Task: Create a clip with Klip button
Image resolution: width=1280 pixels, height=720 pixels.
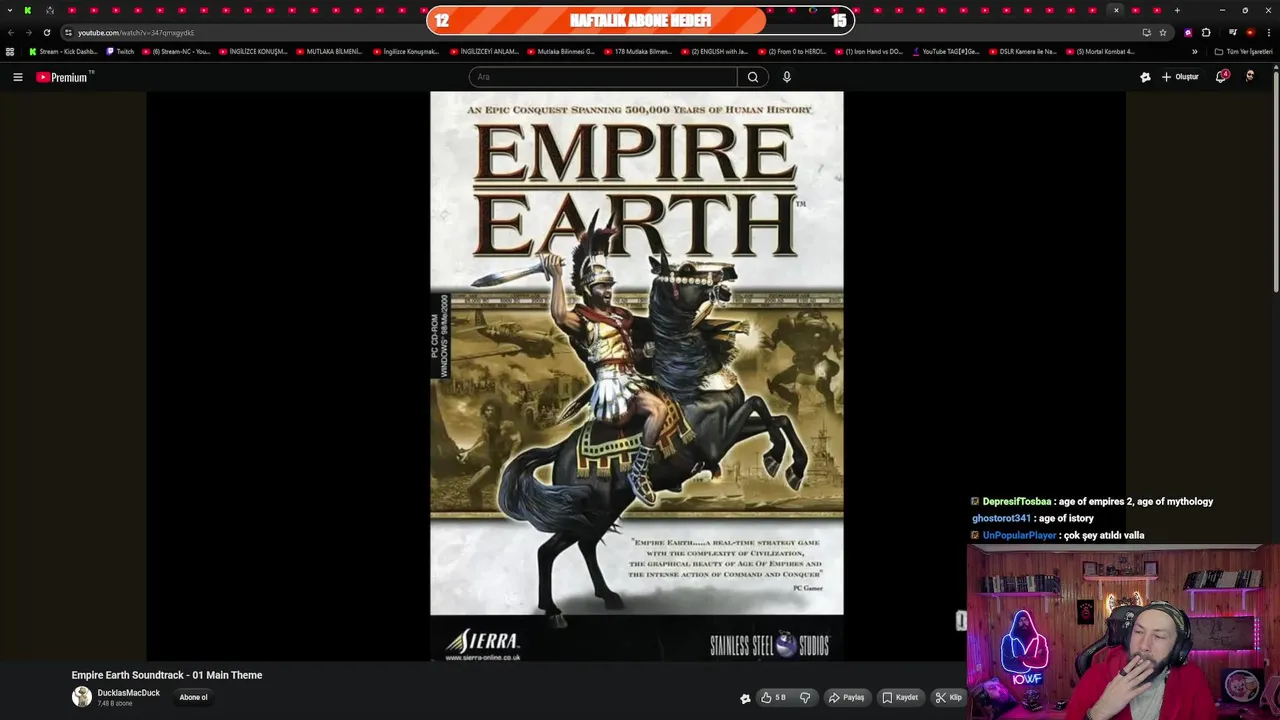Action: pos(949,698)
